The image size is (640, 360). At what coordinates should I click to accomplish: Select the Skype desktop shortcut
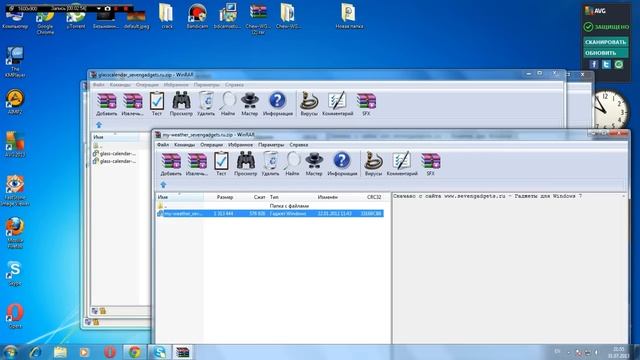[x=15, y=274]
